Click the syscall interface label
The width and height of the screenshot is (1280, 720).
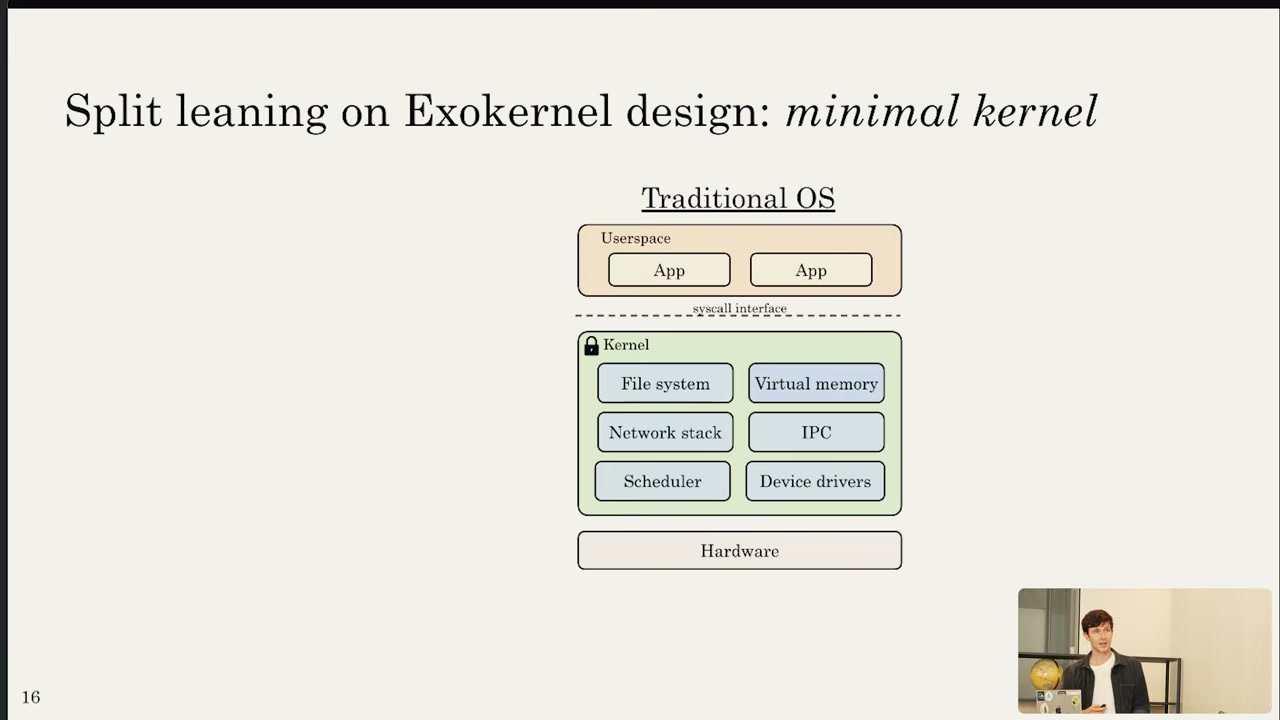[x=740, y=308]
